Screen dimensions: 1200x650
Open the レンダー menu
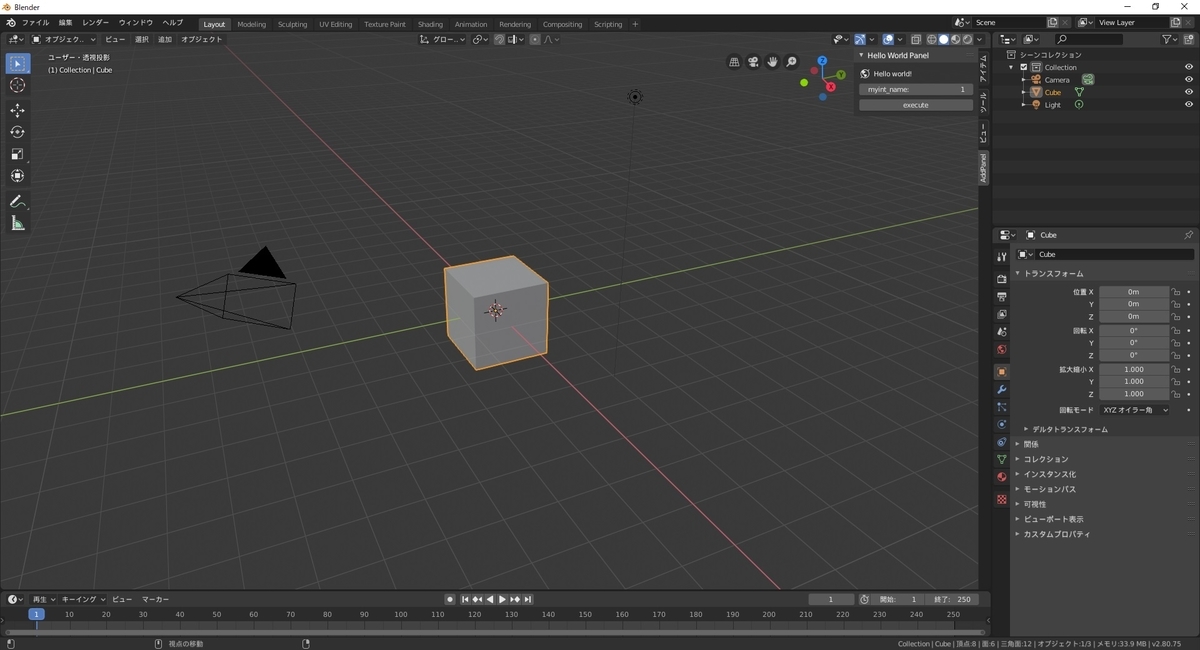tap(95, 22)
